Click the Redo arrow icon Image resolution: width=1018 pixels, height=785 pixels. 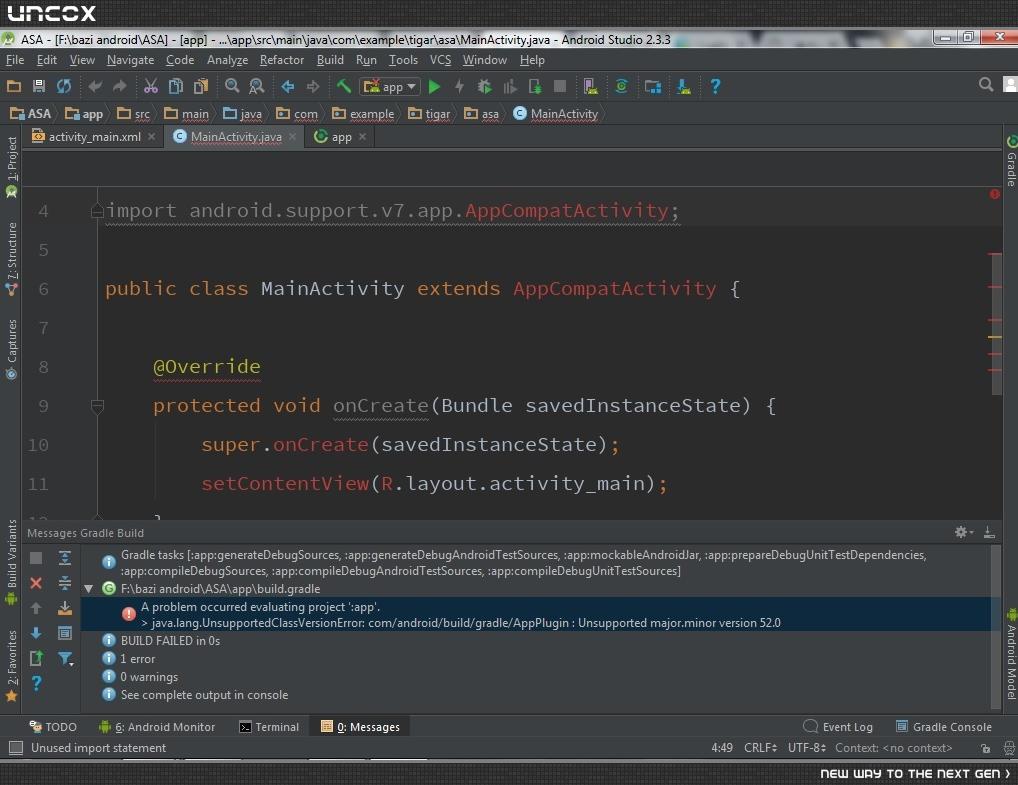pyautogui.click(x=119, y=86)
